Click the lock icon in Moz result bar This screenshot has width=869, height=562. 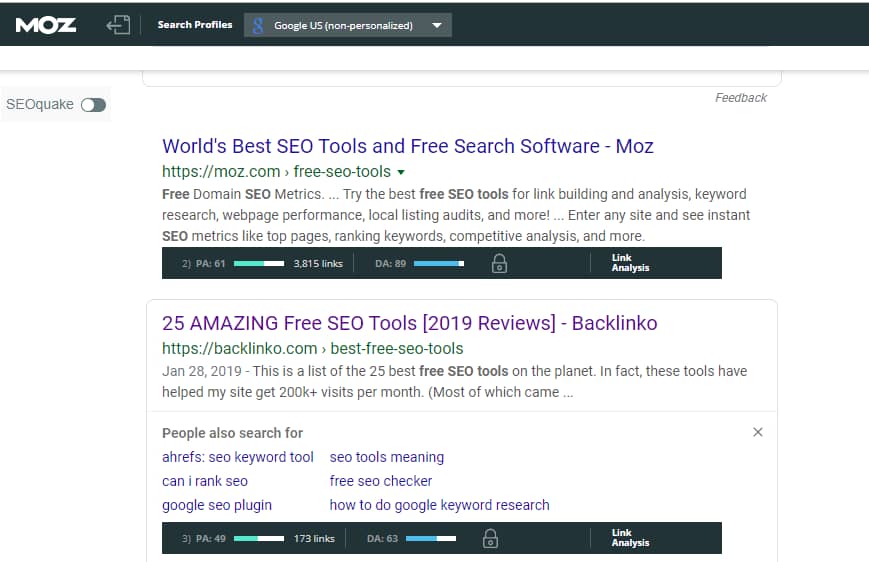(499, 263)
